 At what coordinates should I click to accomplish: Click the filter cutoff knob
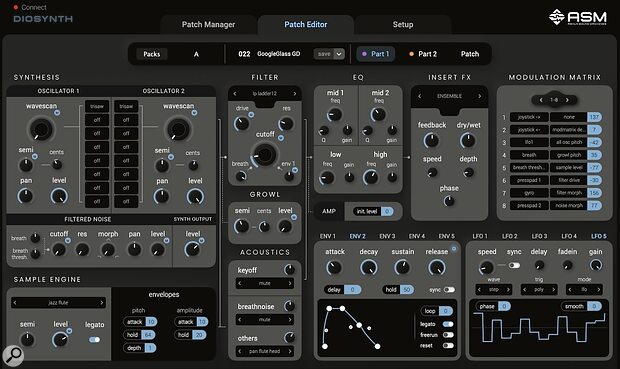point(265,155)
